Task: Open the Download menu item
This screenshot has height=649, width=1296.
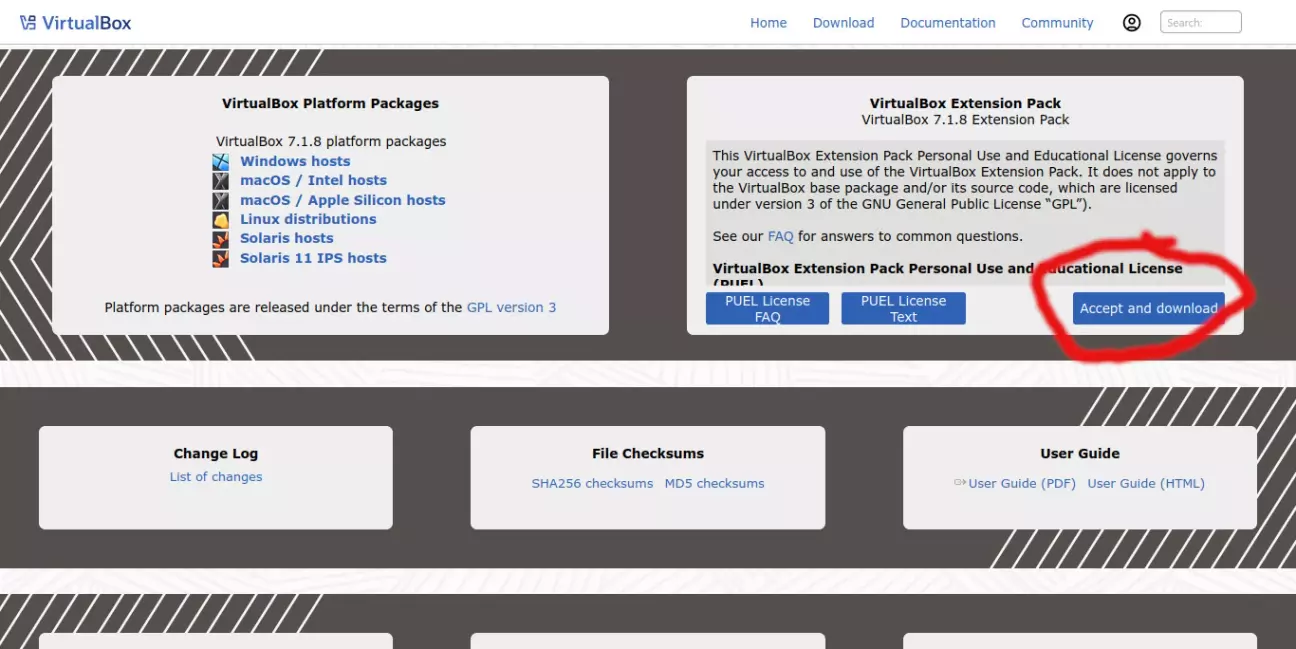Action: click(843, 23)
